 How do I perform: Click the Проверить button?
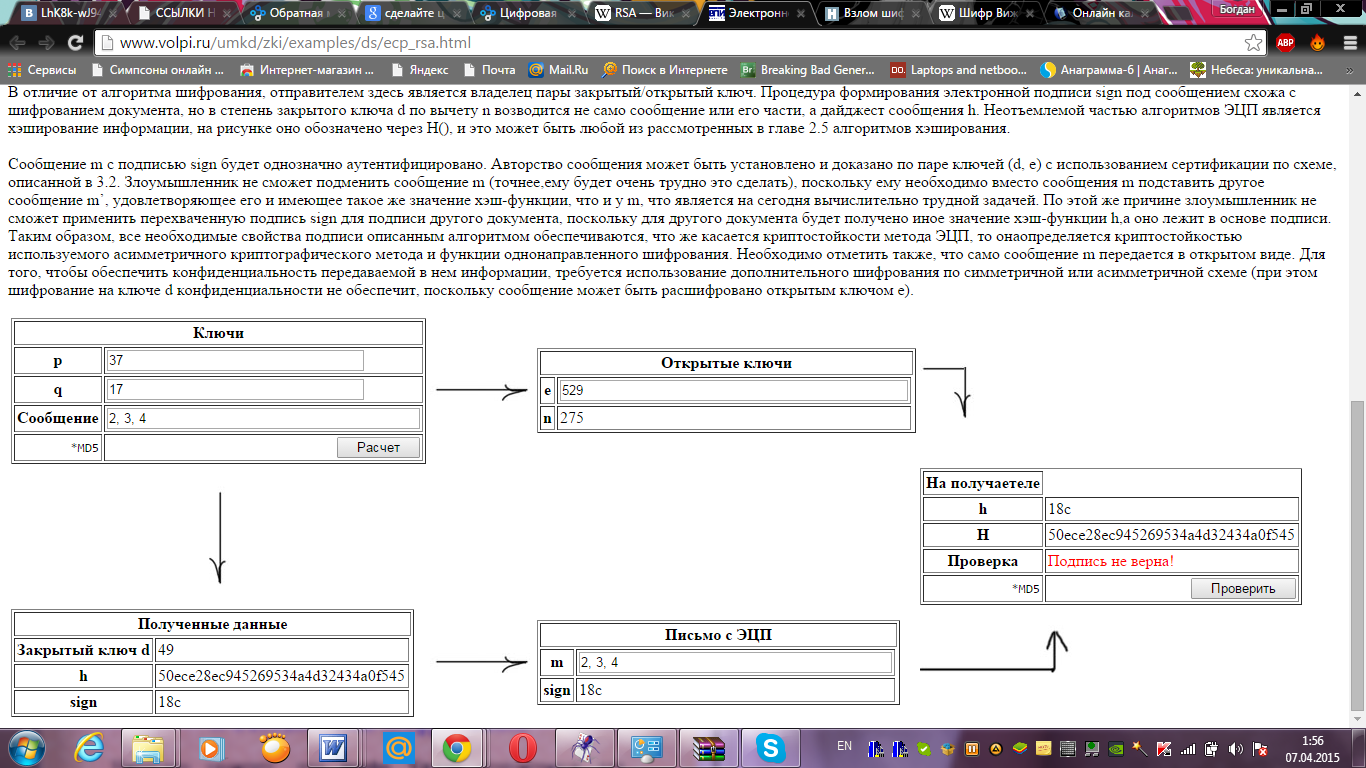point(1243,588)
